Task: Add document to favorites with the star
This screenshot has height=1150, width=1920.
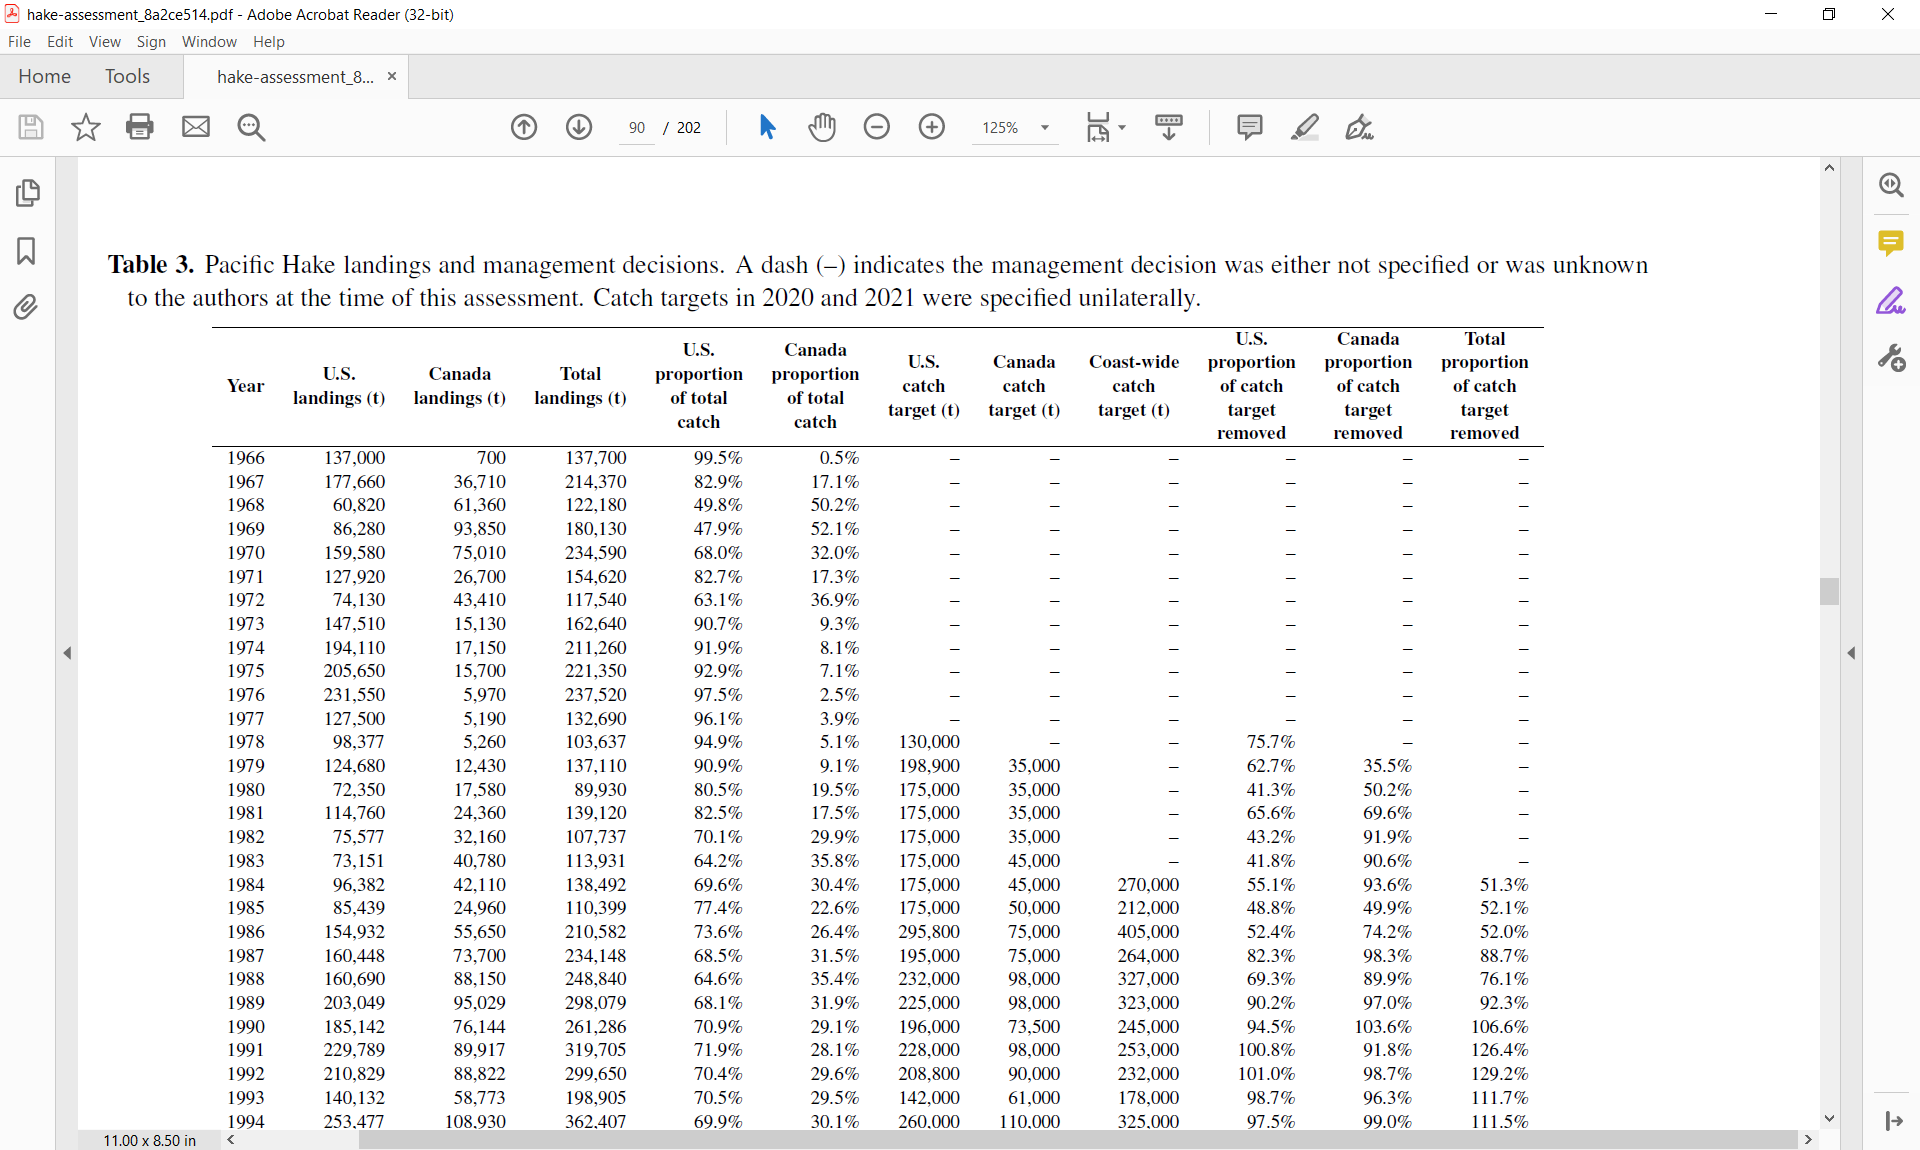Action: [85, 127]
